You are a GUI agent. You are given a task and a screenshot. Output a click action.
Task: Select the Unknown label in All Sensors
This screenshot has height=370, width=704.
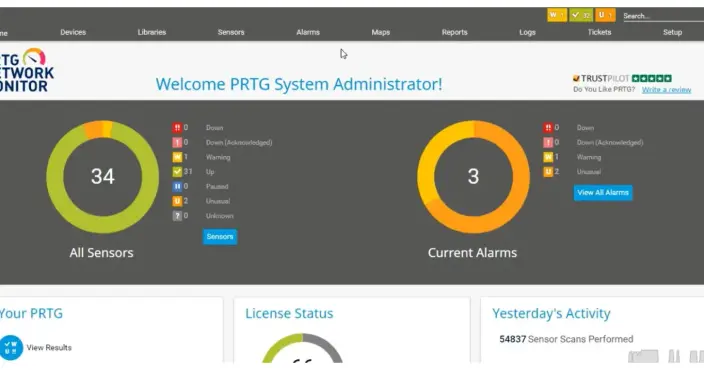(220, 216)
